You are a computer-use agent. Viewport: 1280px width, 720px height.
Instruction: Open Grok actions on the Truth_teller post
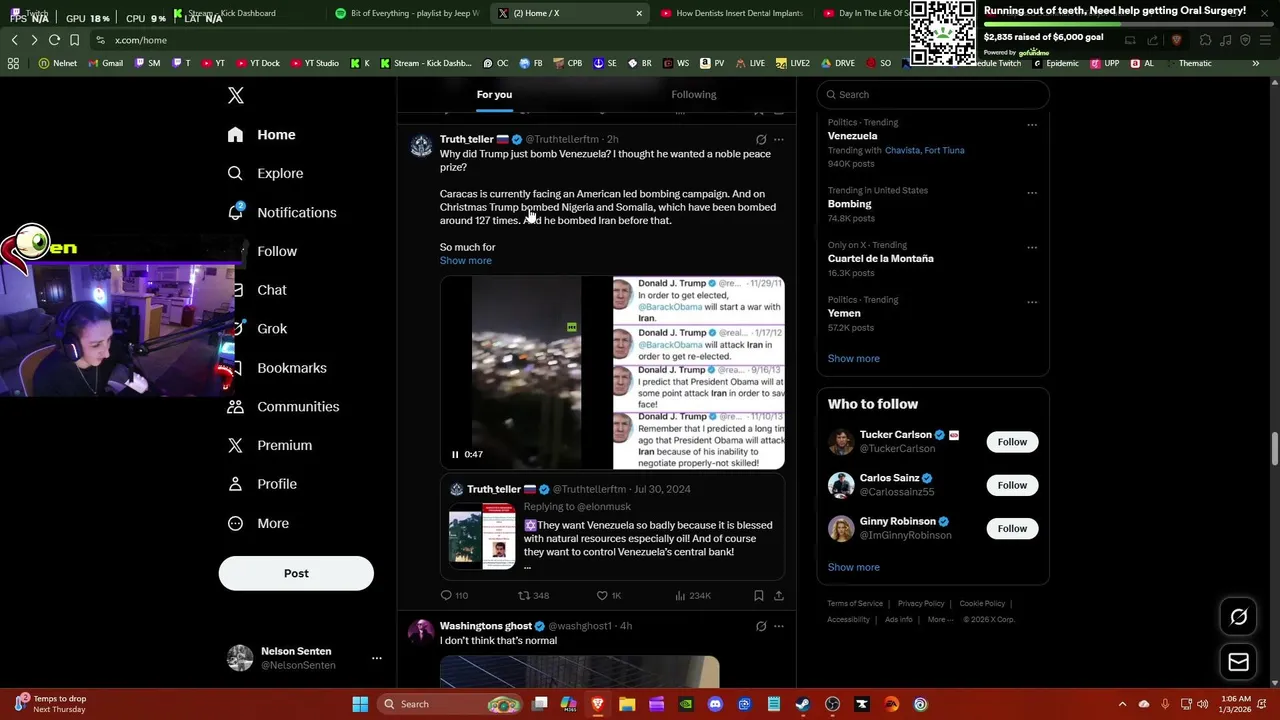tap(761, 139)
